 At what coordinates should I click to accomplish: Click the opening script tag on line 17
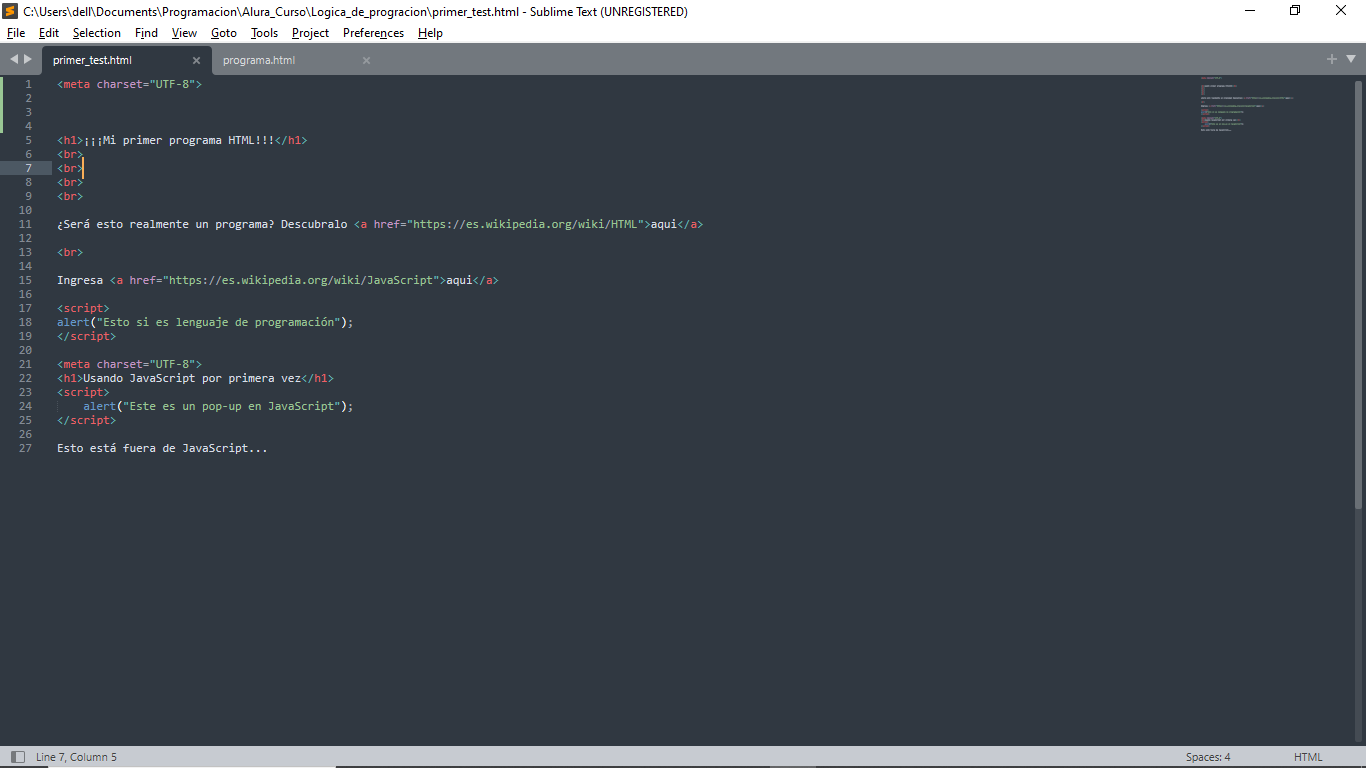click(x=83, y=308)
